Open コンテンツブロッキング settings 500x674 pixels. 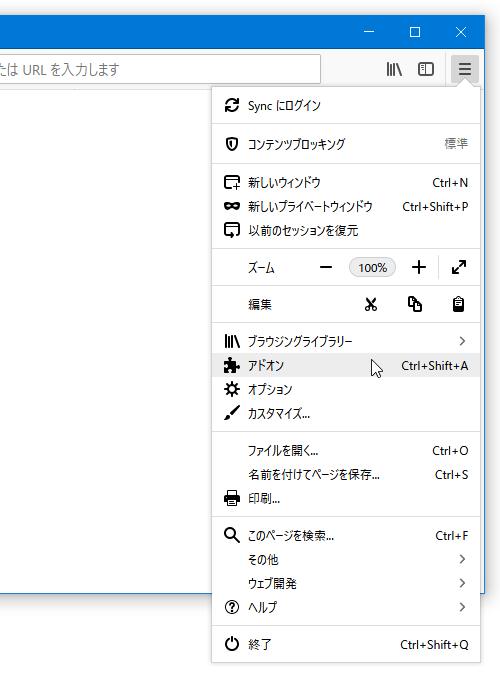click(x=346, y=144)
